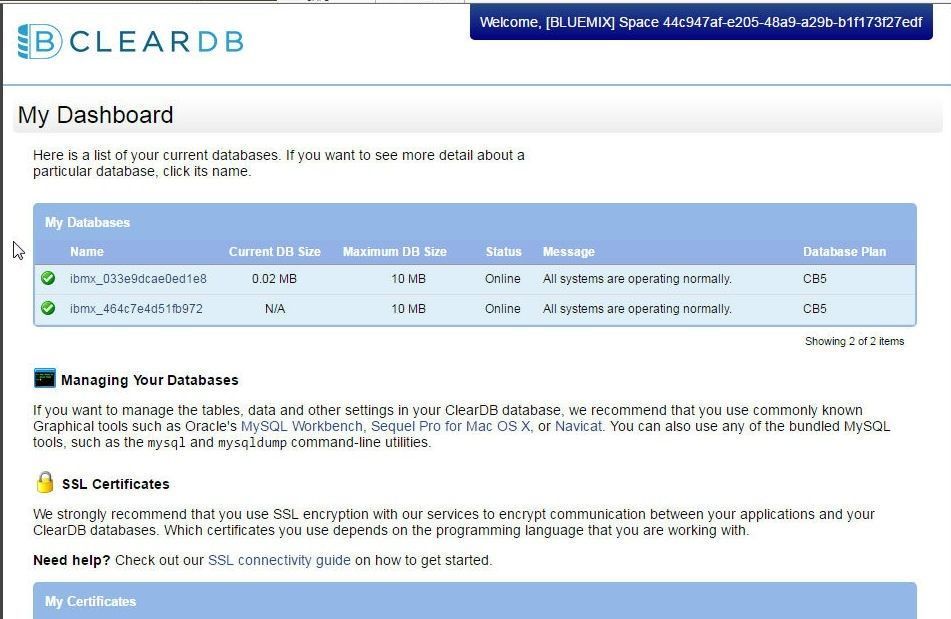Viewport: 951px width, 619px height.
Task: Open the SSL connectivity guide
Action: pos(279,560)
